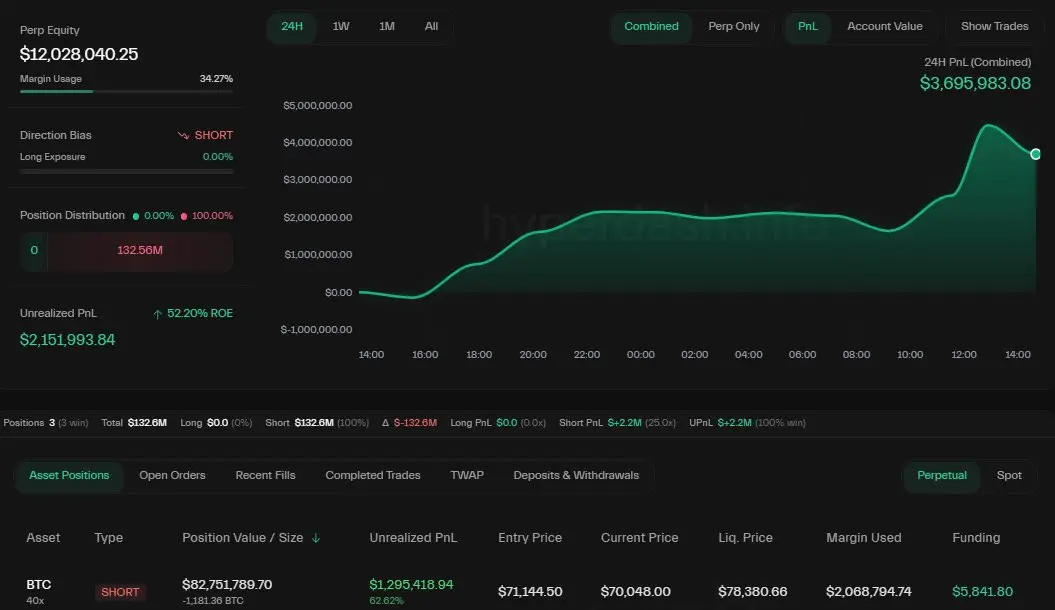Click the green 0 long distribution segment
This screenshot has width=1055, height=610.
coord(34,251)
